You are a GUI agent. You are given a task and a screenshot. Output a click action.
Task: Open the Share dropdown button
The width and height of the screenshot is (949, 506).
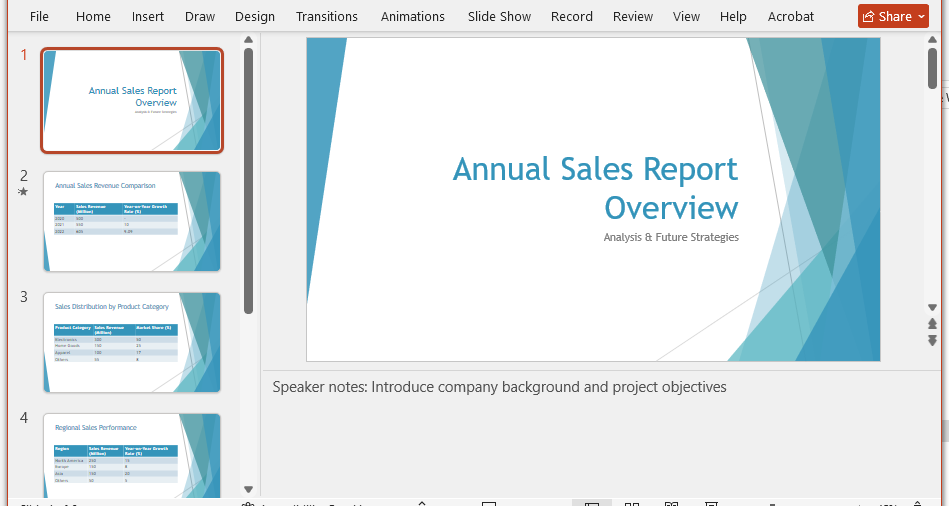click(893, 16)
